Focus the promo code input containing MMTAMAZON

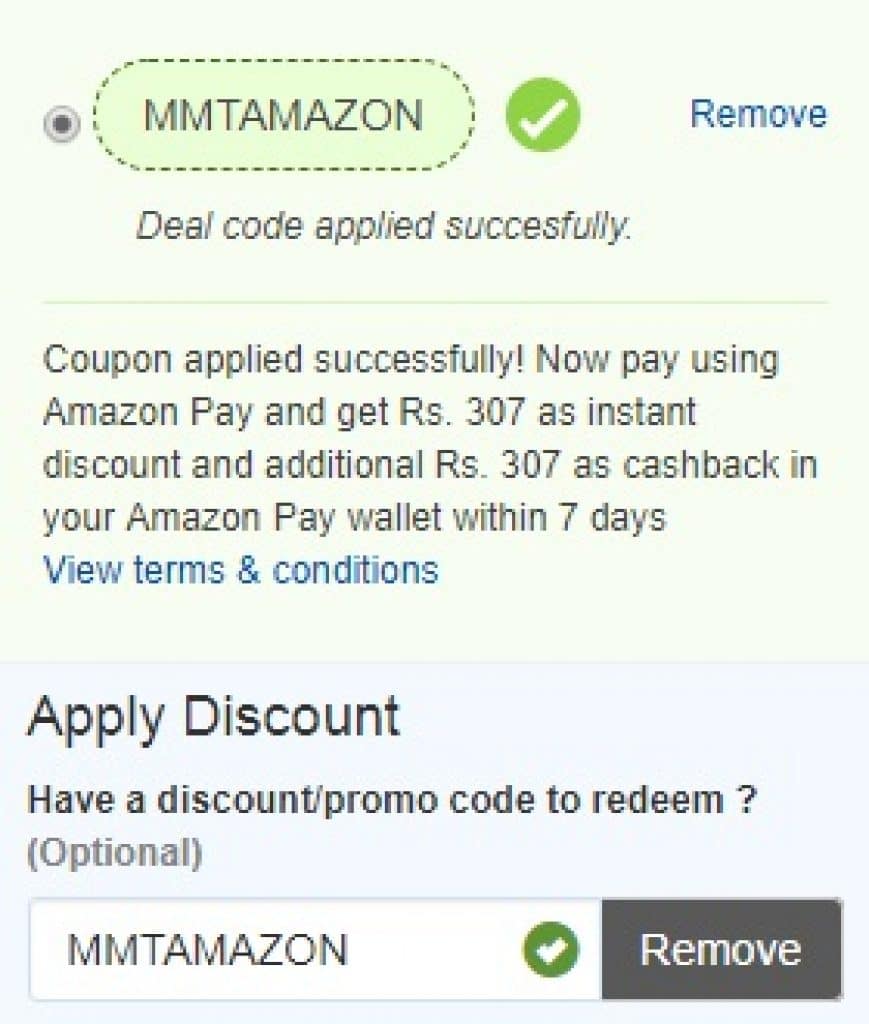click(315, 949)
